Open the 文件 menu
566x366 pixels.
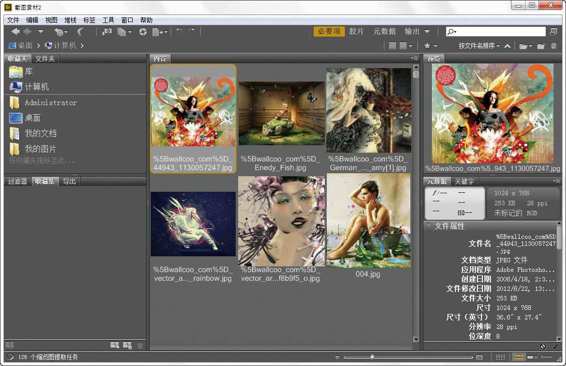tap(13, 20)
